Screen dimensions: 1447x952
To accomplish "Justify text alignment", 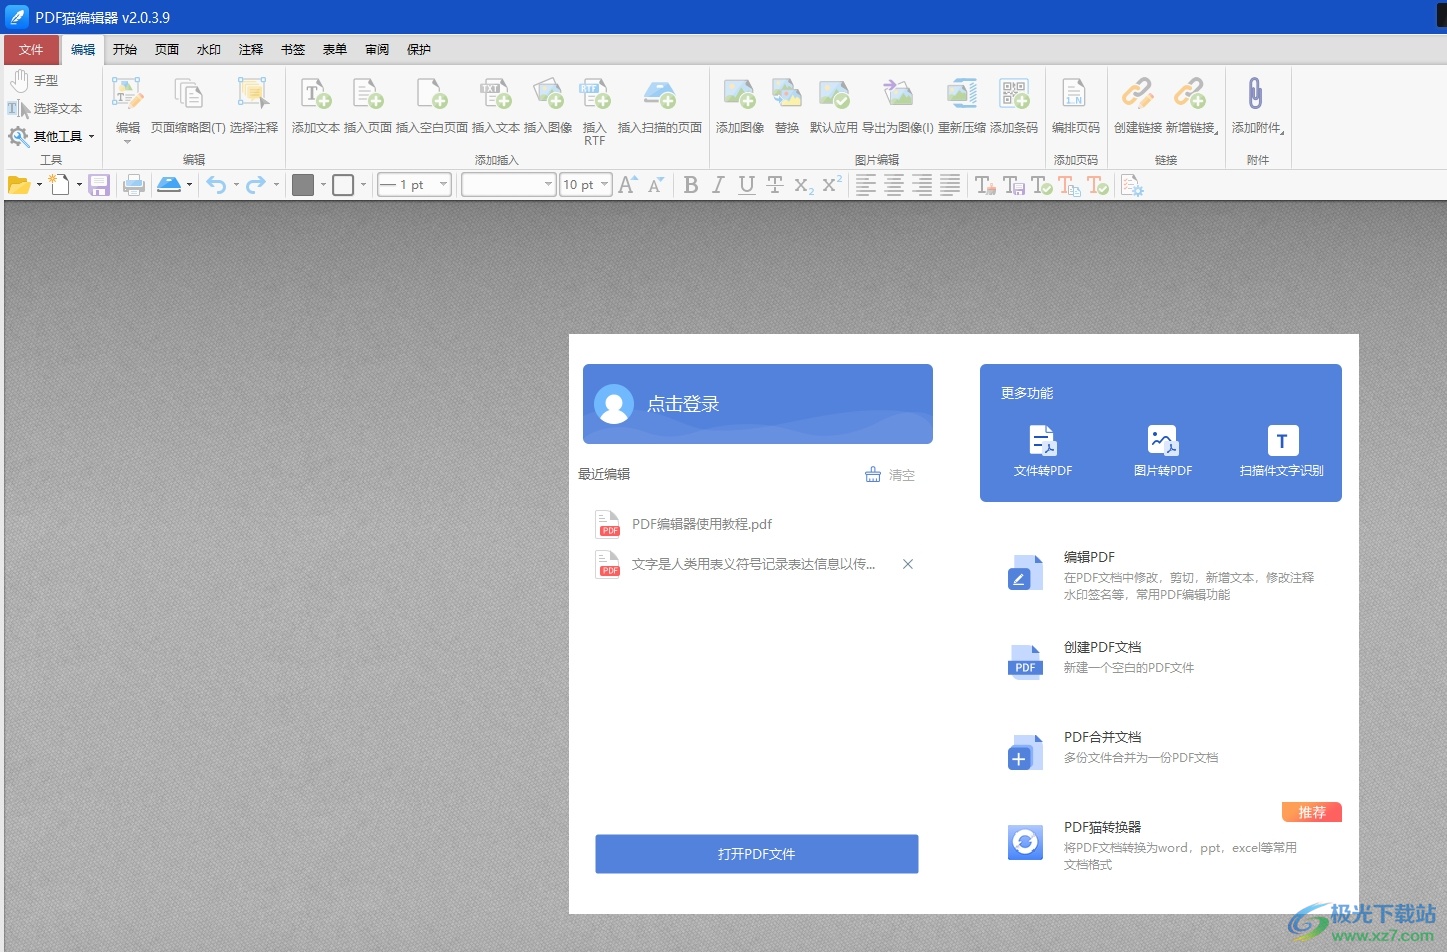I will click(x=950, y=185).
